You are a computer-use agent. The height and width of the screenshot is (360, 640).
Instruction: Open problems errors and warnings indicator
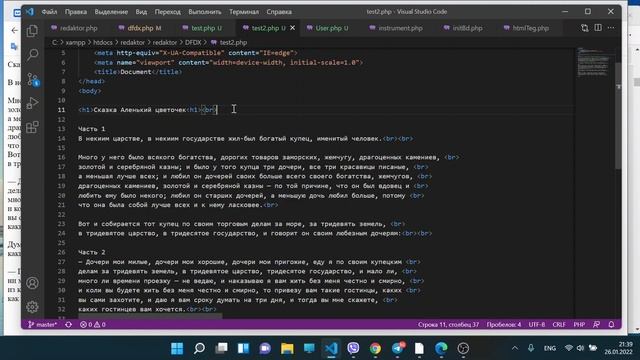[x=93, y=324]
